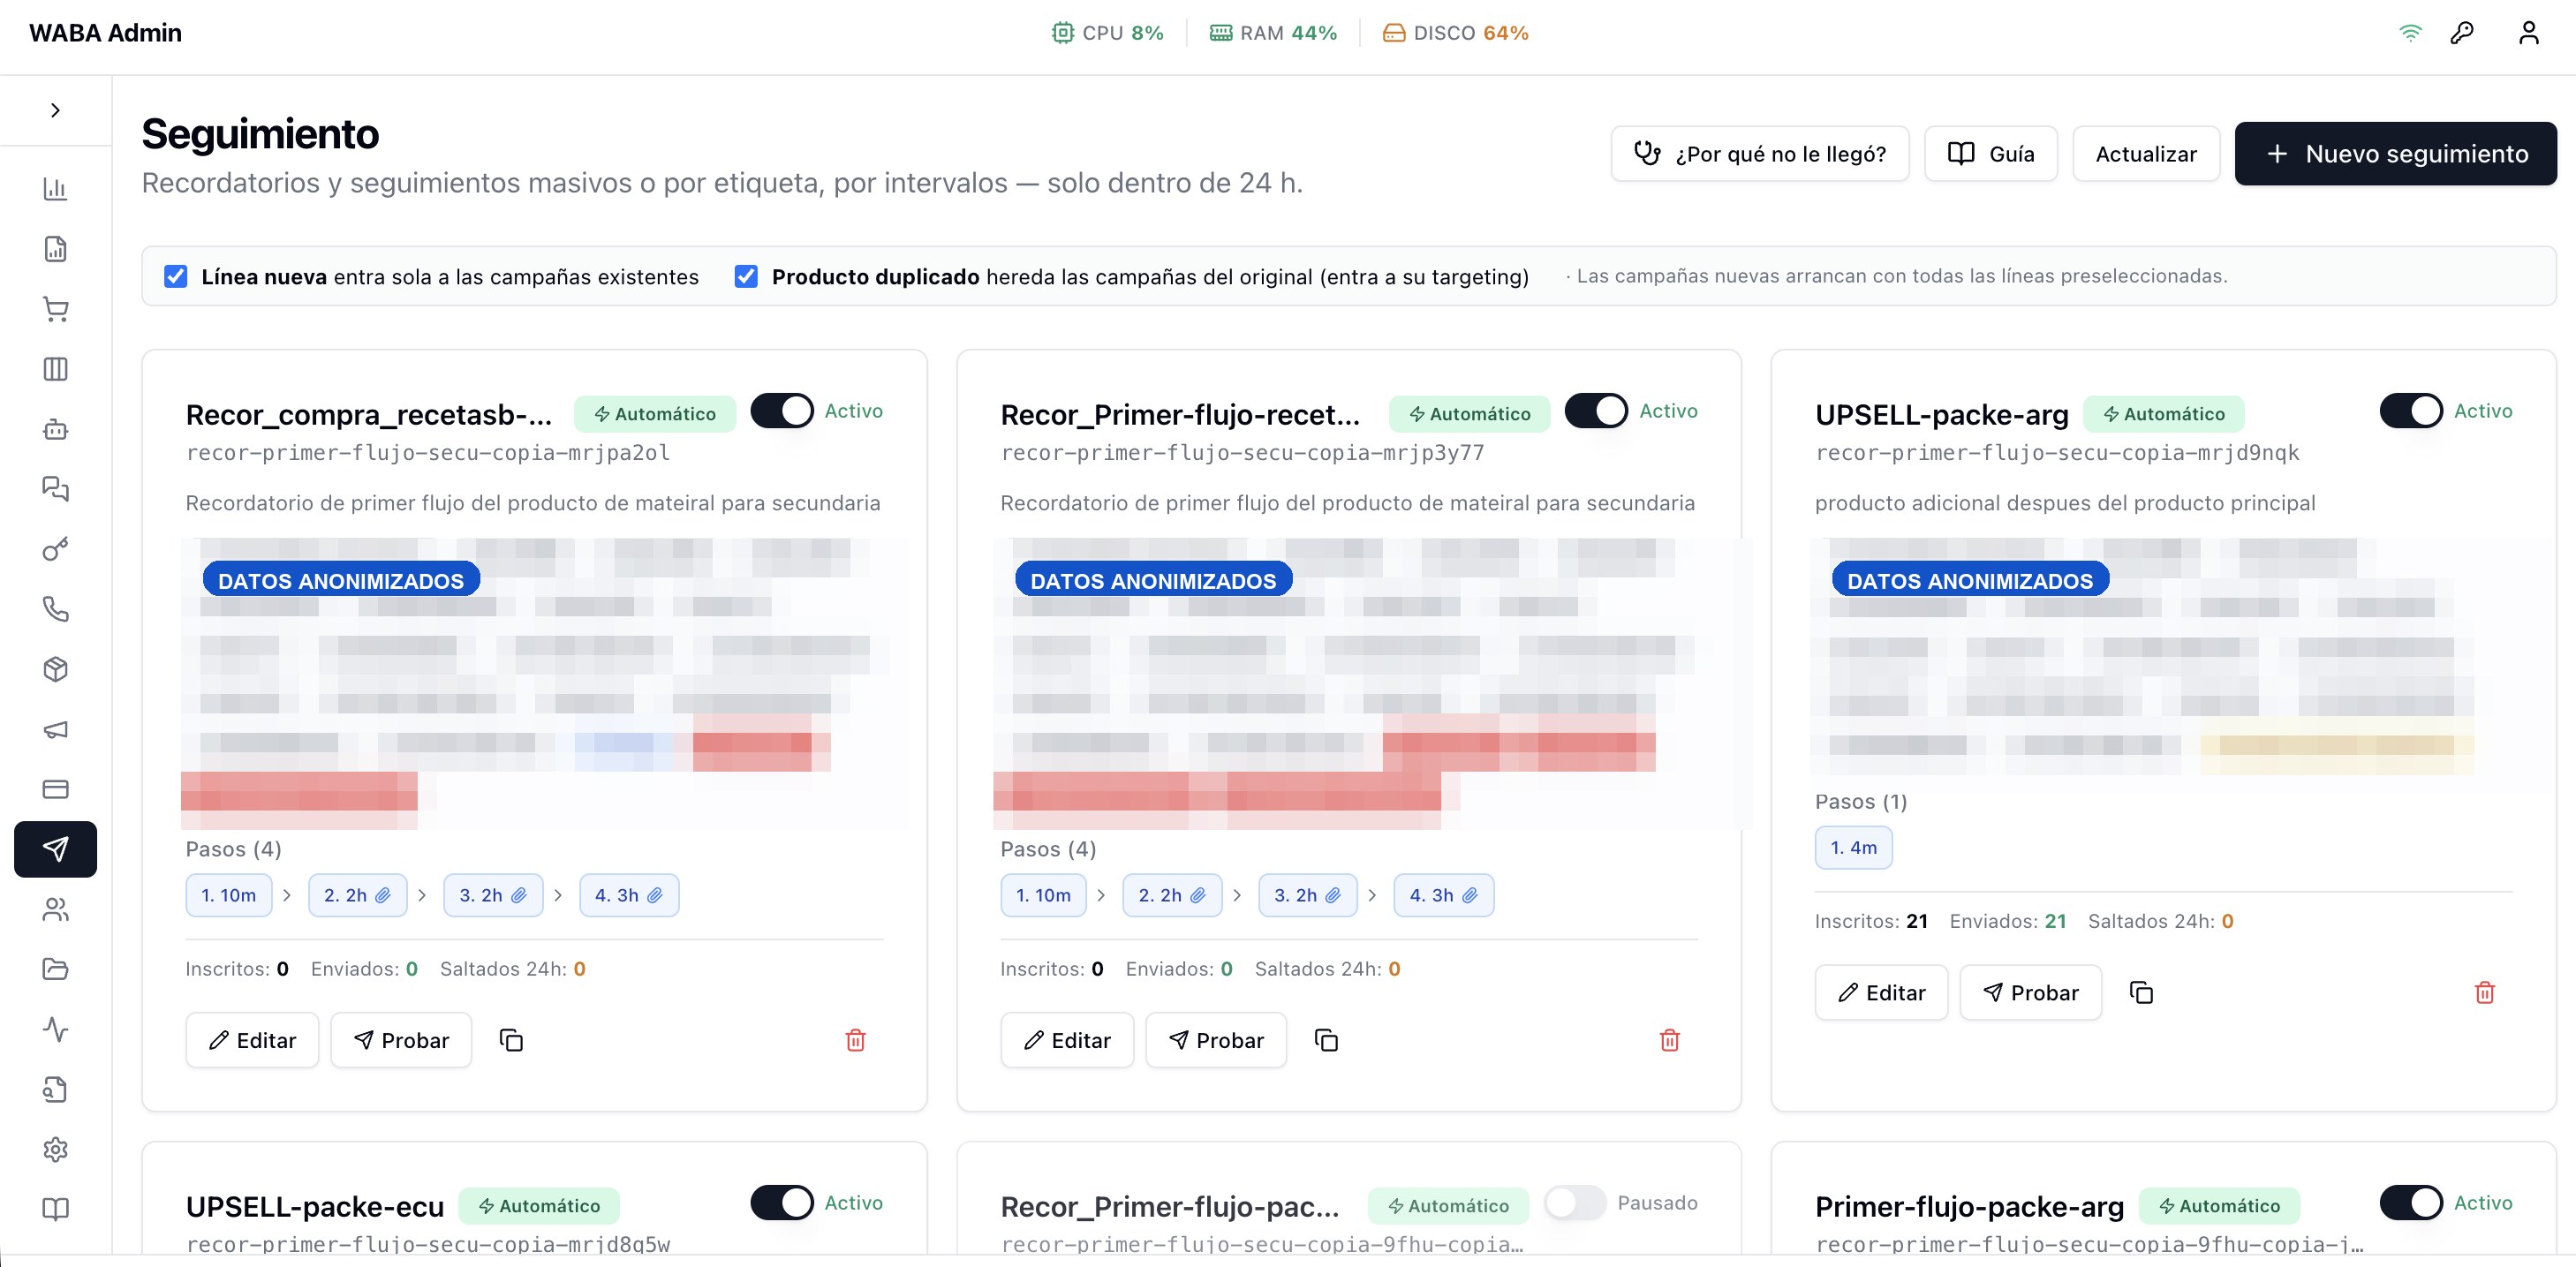Uncheck the Producto duplicado checkbox
This screenshot has height=1267, width=2576.
pyautogui.click(x=746, y=276)
